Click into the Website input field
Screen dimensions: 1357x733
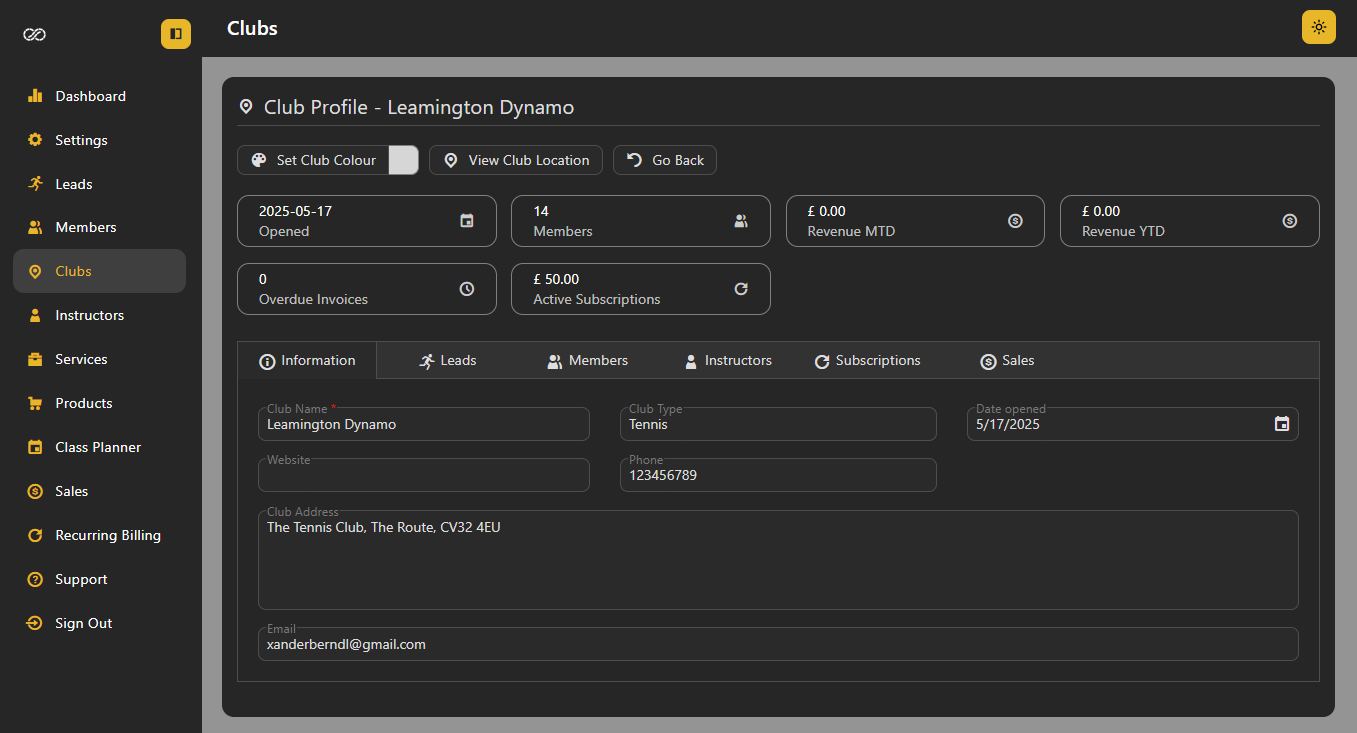(424, 476)
